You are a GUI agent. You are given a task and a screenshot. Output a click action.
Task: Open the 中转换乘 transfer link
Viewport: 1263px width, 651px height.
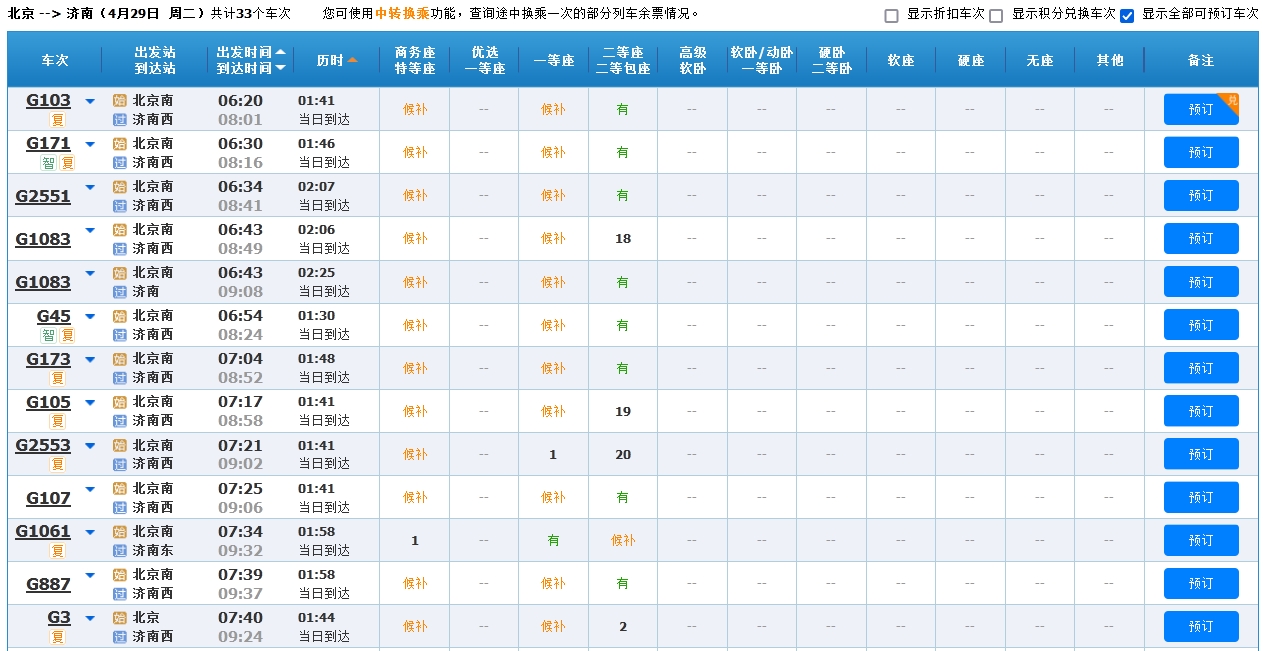point(402,14)
